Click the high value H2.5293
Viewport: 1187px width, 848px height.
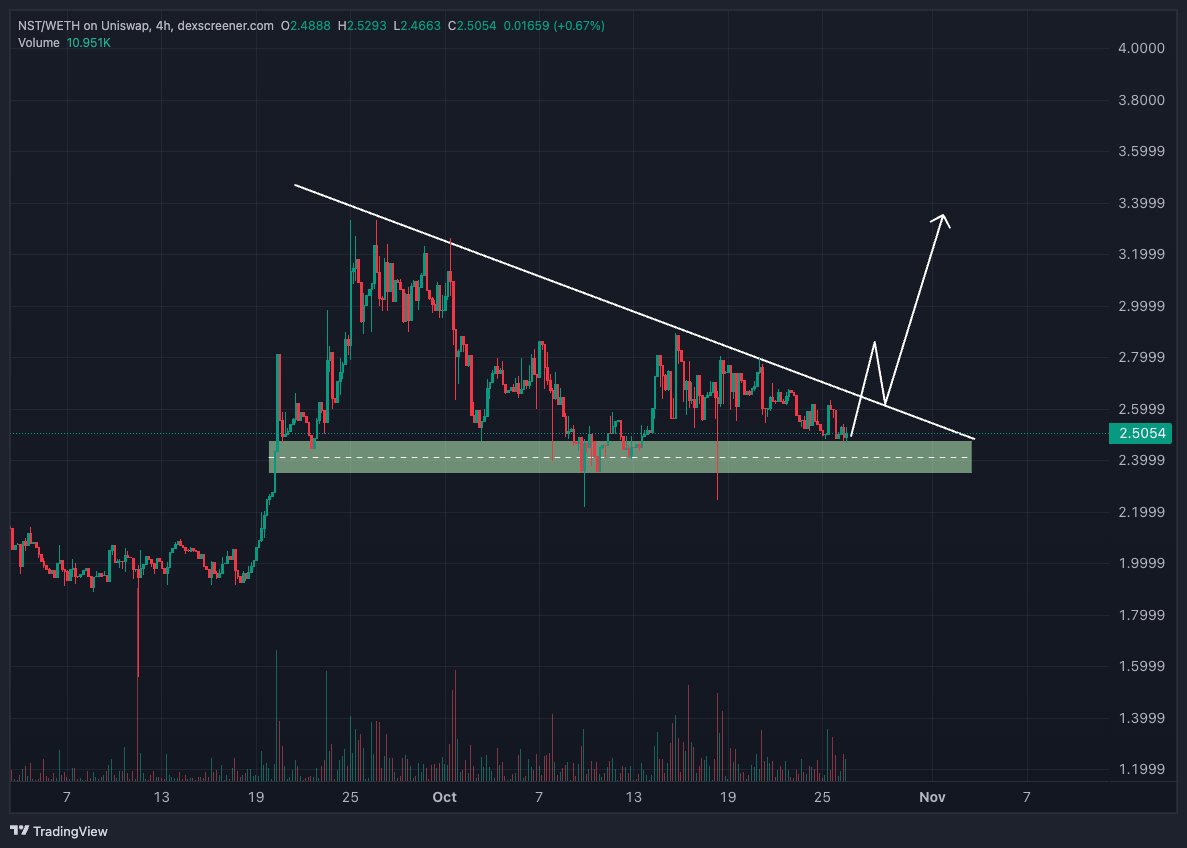pyautogui.click(x=362, y=26)
